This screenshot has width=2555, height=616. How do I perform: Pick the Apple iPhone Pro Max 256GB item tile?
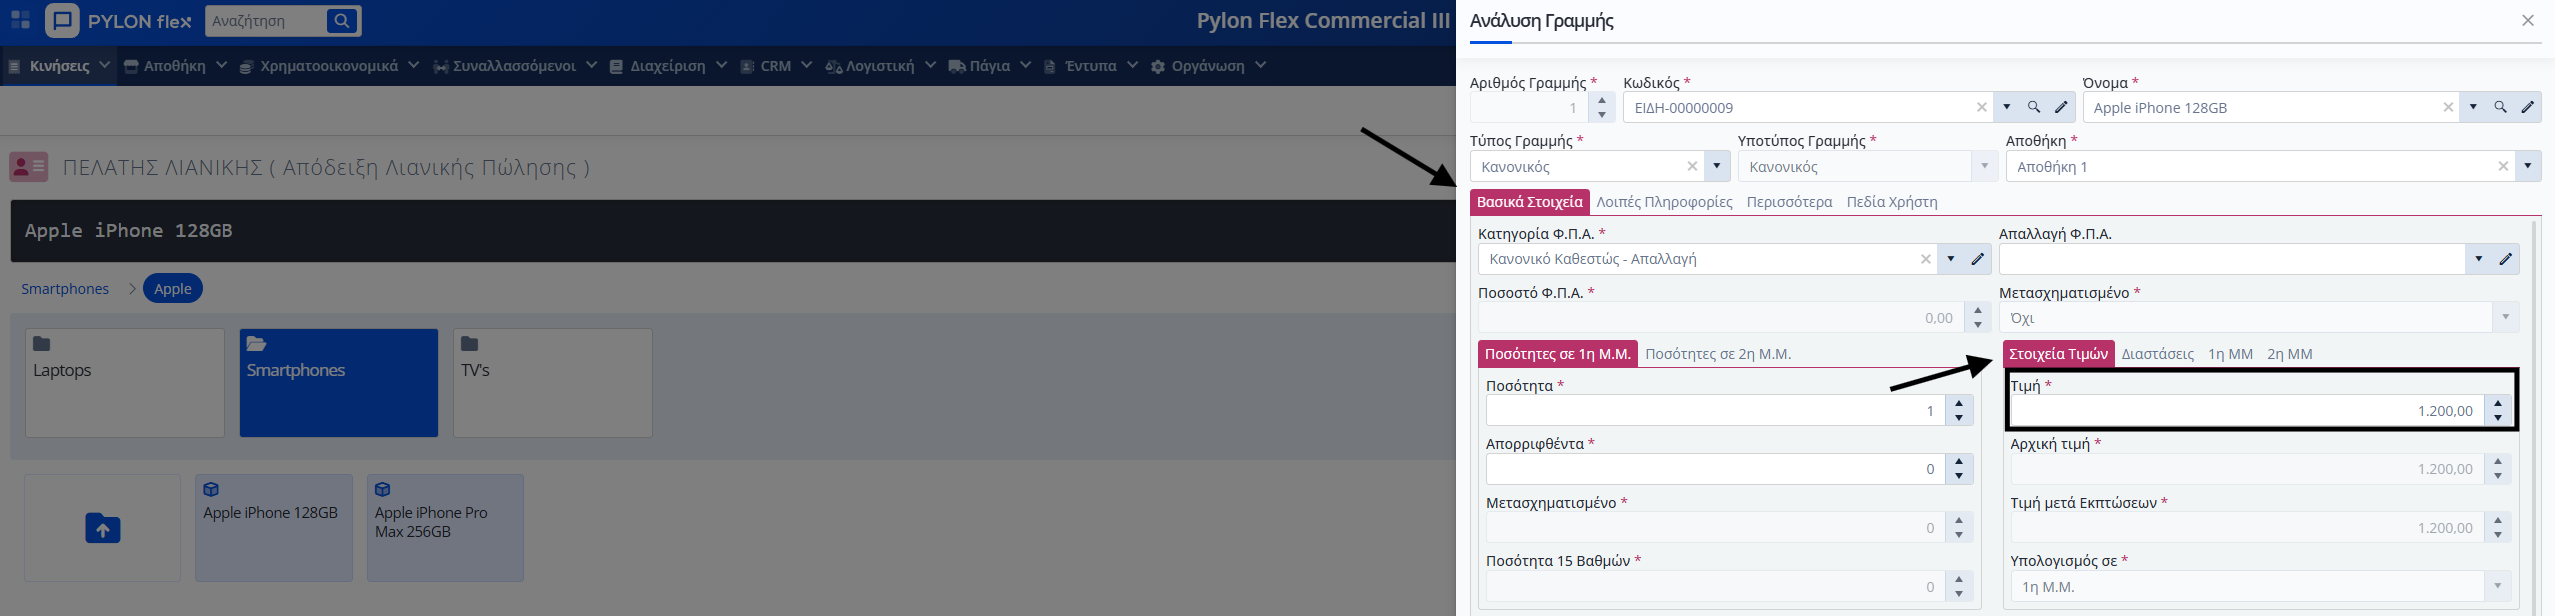pyautogui.click(x=445, y=528)
